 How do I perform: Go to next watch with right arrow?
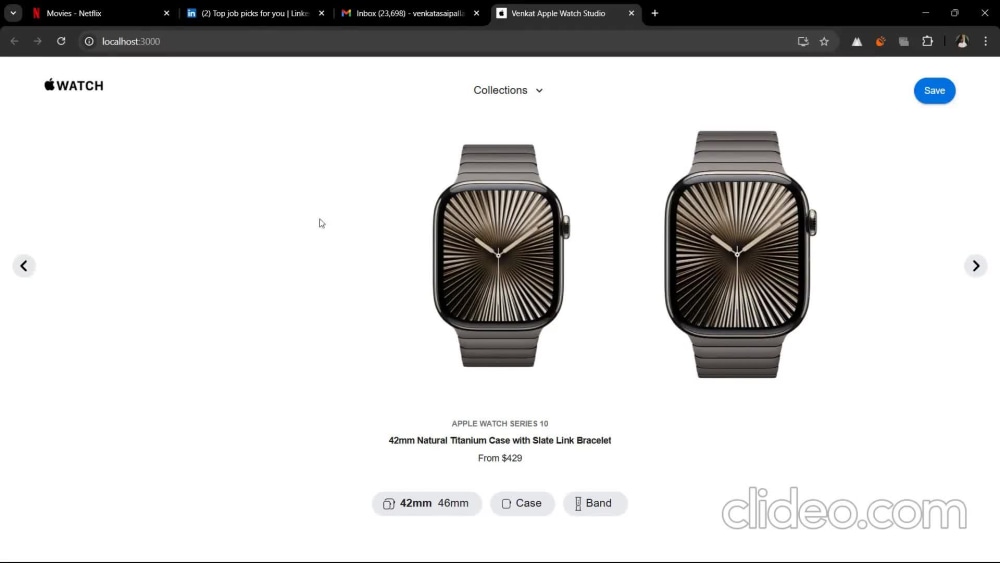click(x=975, y=266)
